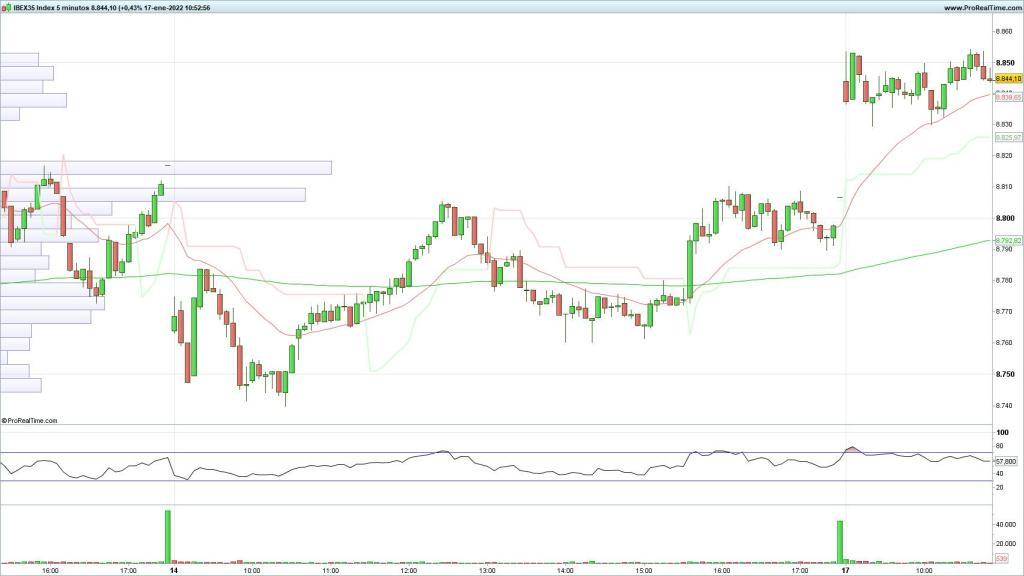Select the 17 date label on the time axis

[x=845, y=568]
